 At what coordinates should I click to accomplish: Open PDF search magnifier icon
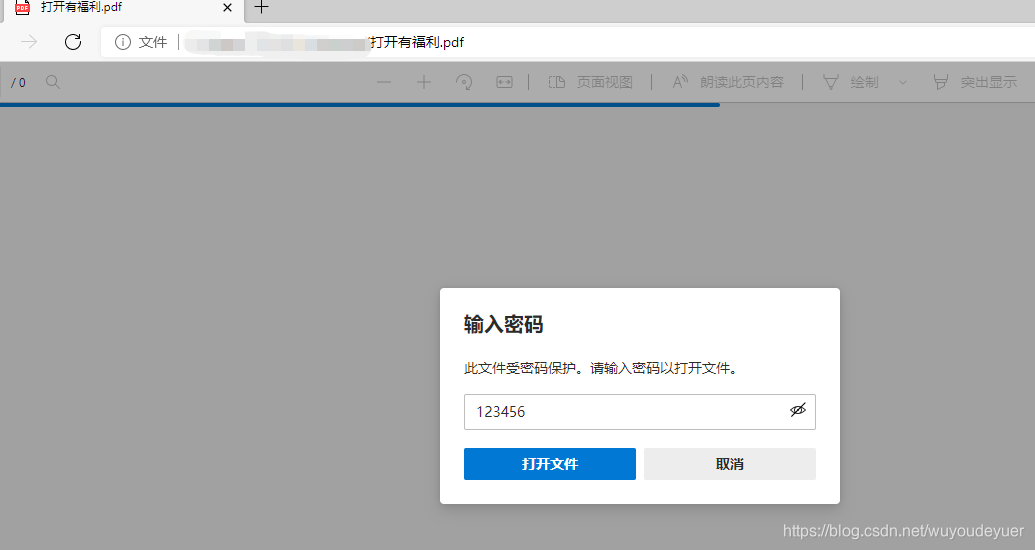(x=53, y=82)
